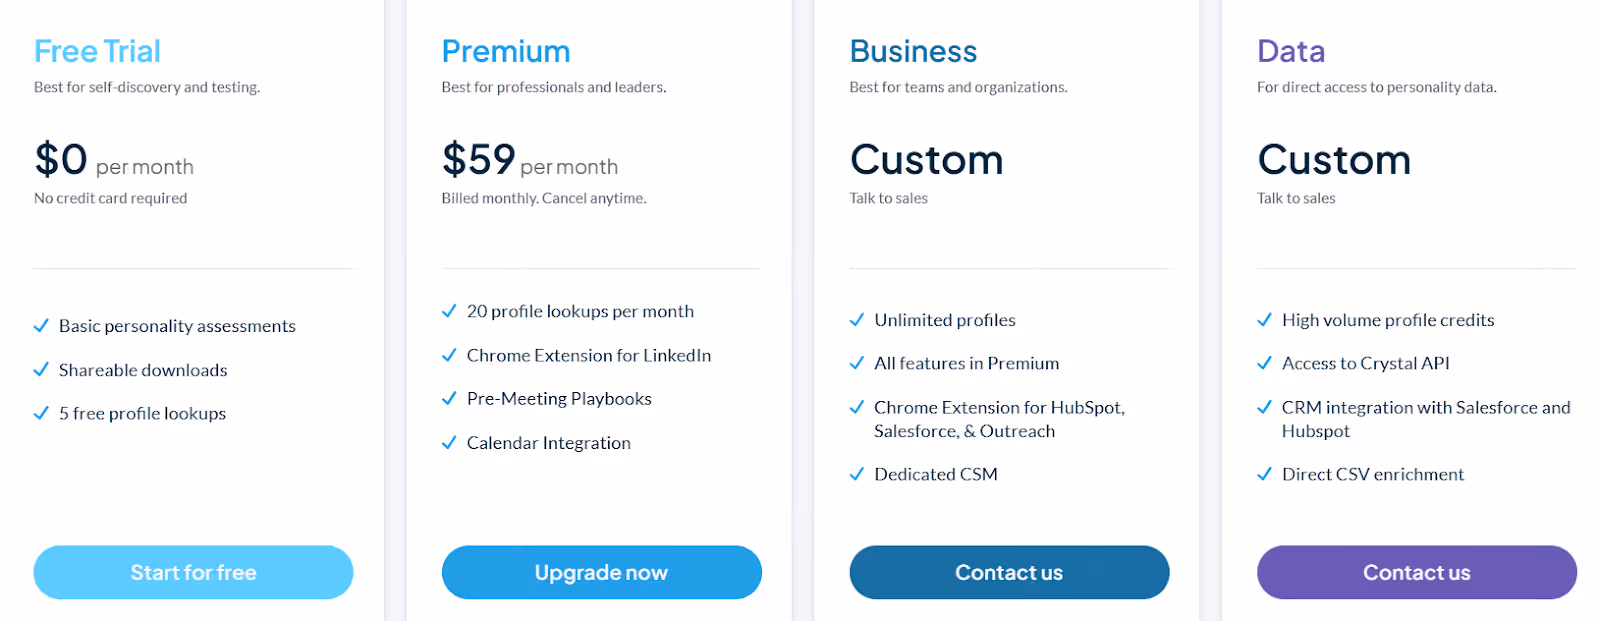This screenshot has height=621, width=1600.
Task: Select the checkmark next to 20 profile lookups
Action: pos(449,310)
